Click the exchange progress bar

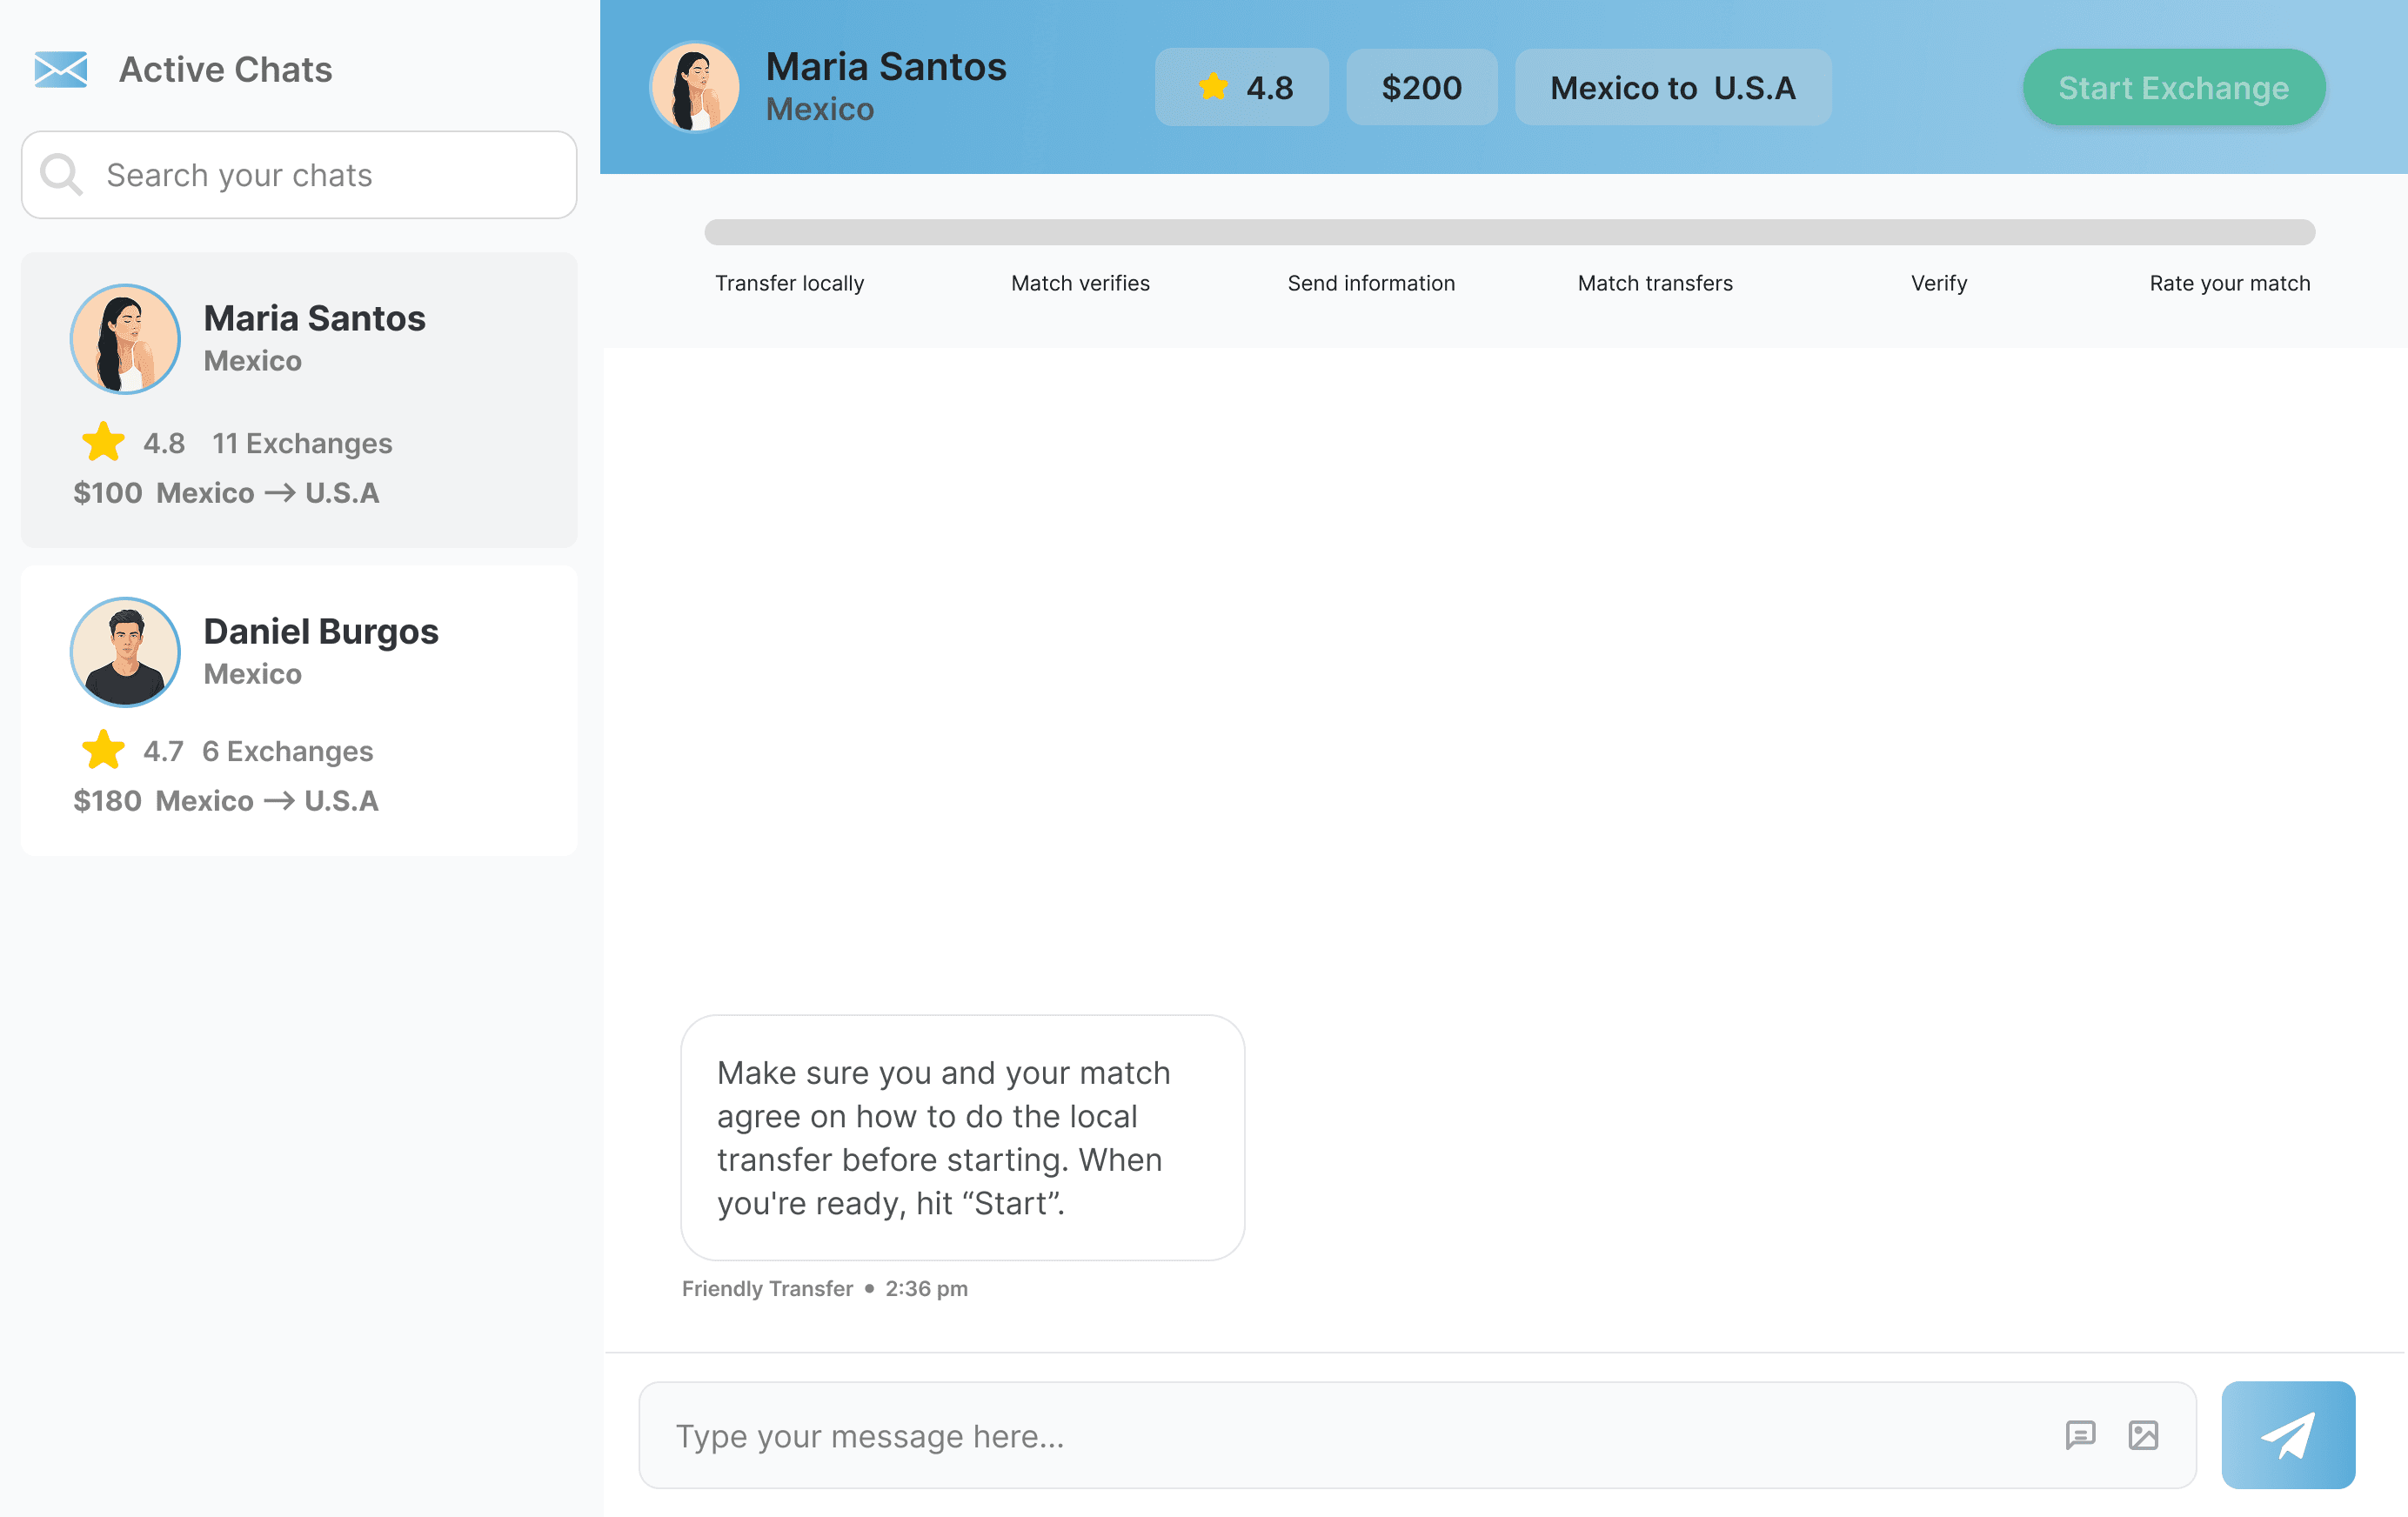point(1509,232)
